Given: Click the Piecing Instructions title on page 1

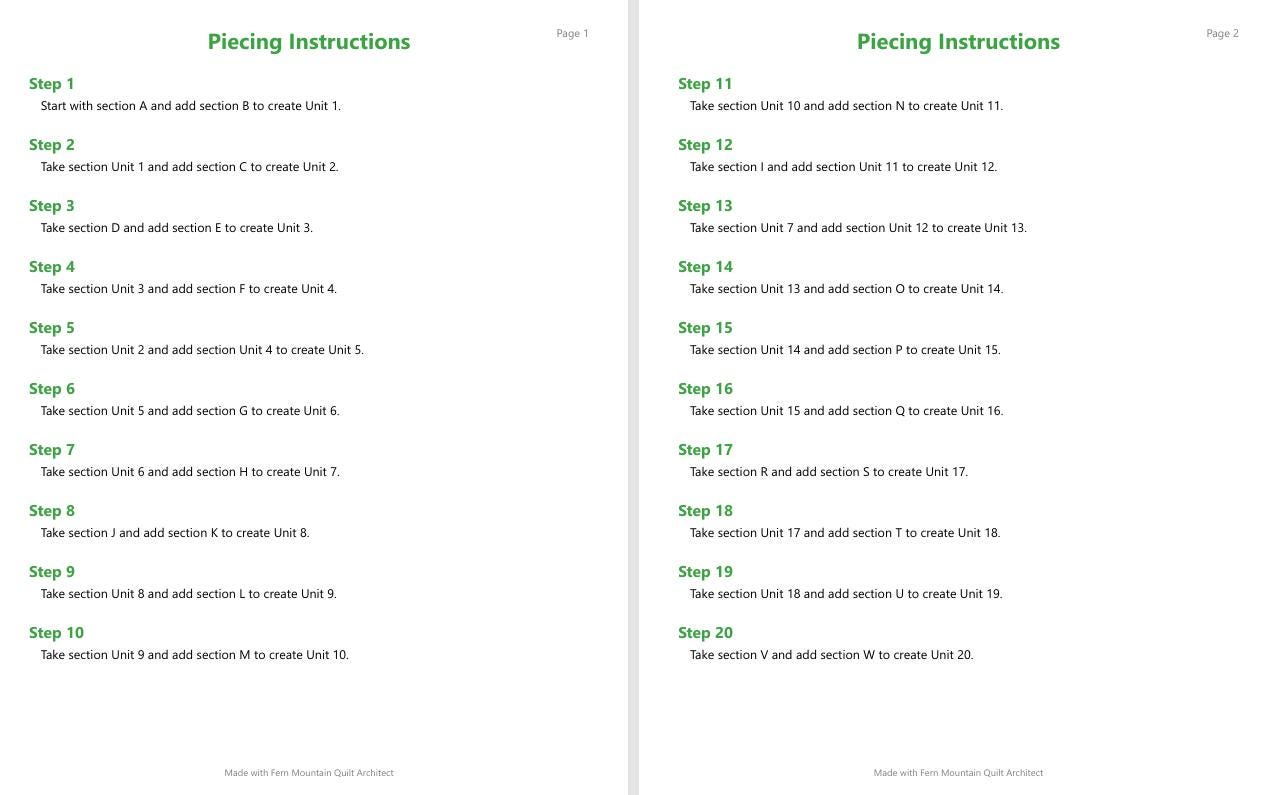Looking at the screenshot, I should point(309,42).
